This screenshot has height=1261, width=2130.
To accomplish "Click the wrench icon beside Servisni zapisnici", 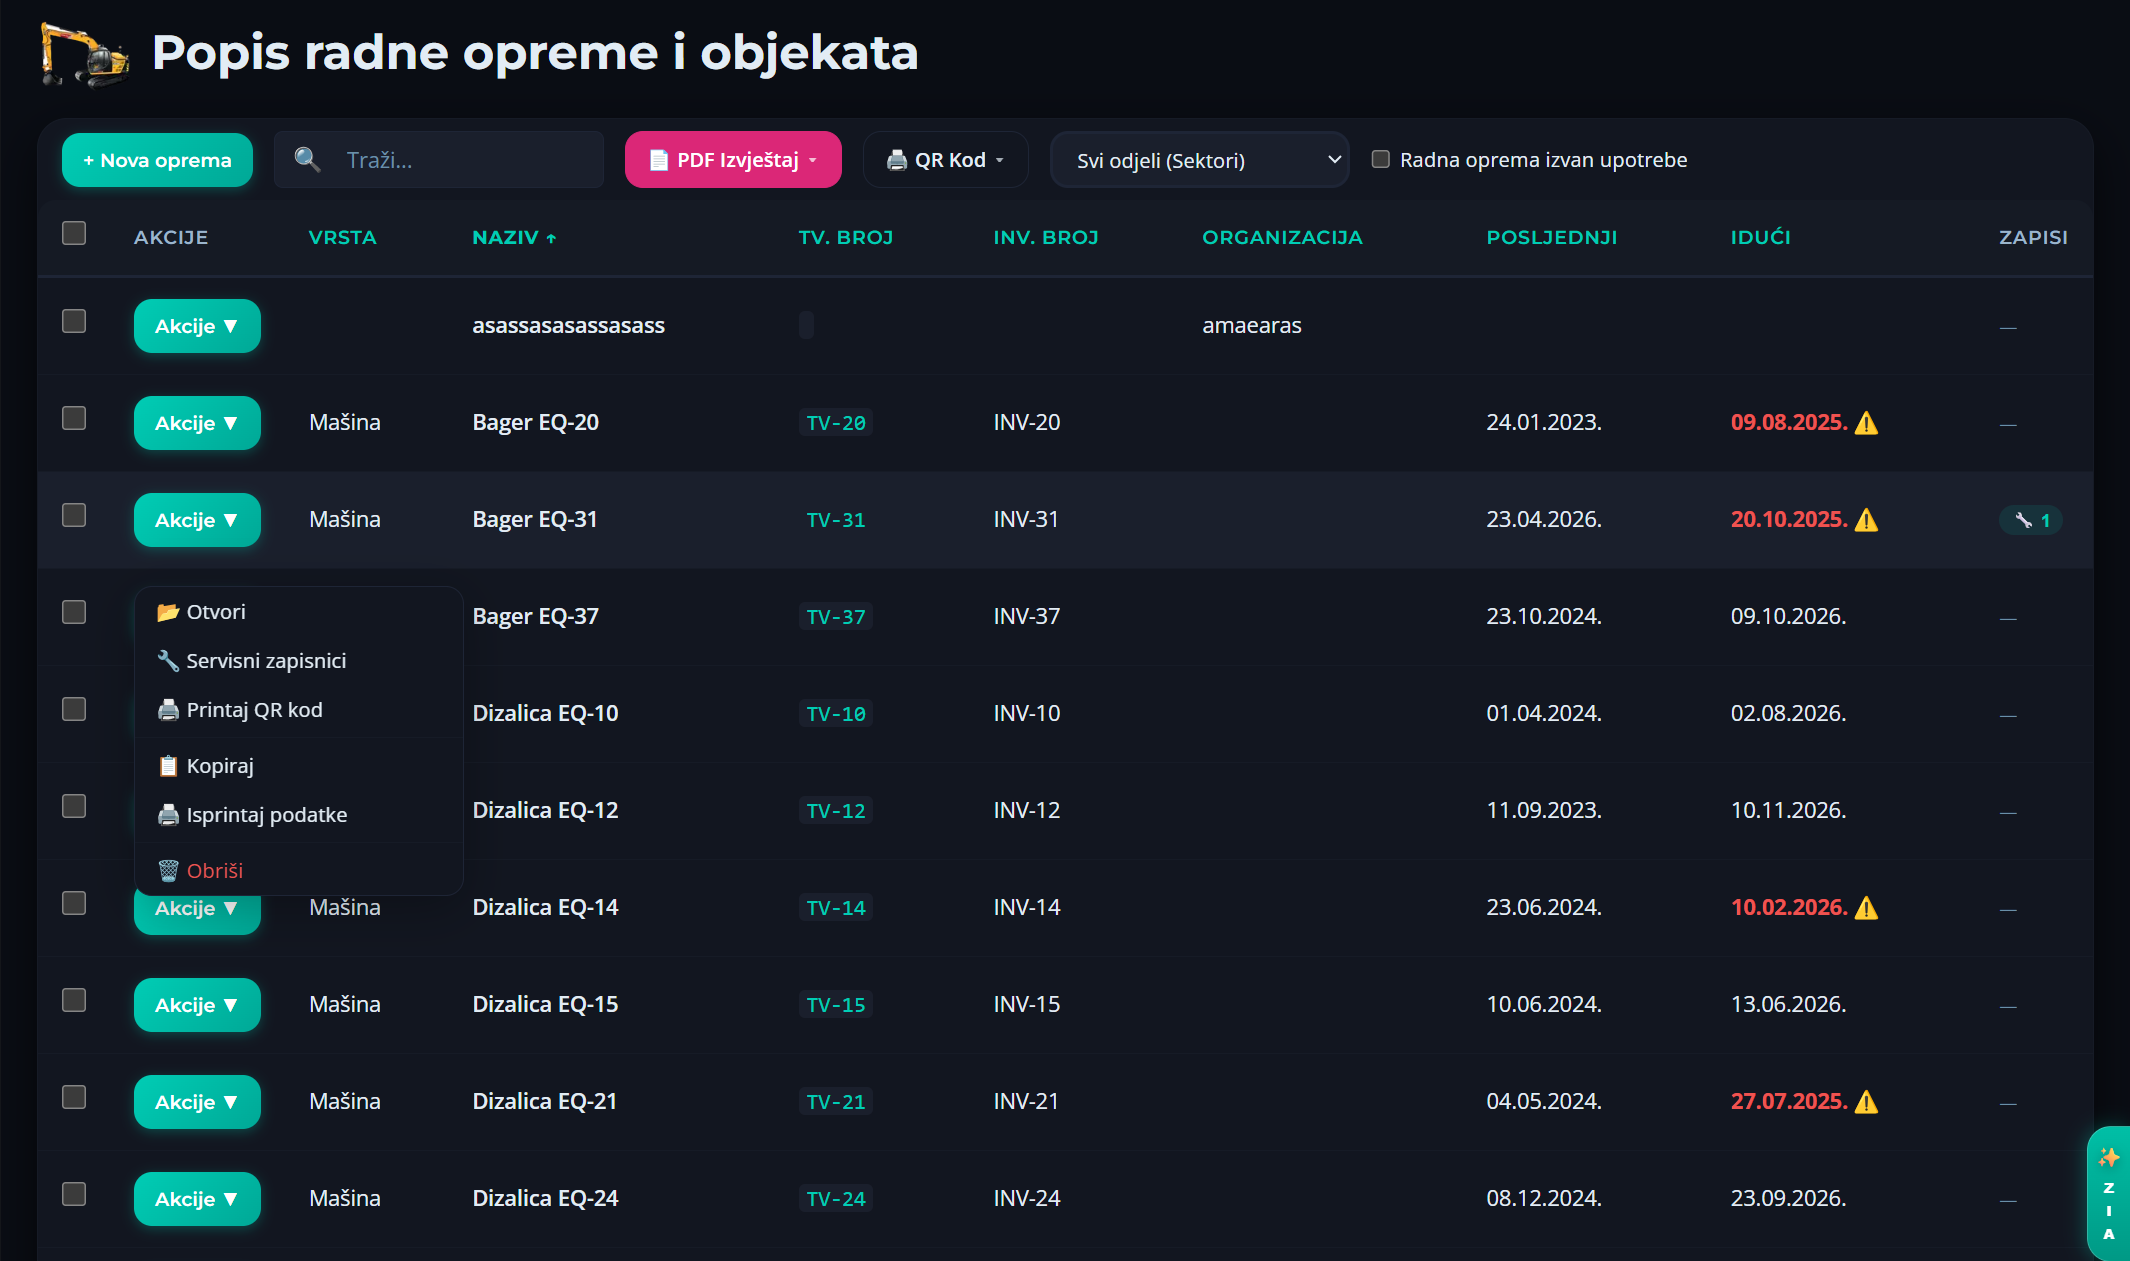I will point(168,661).
